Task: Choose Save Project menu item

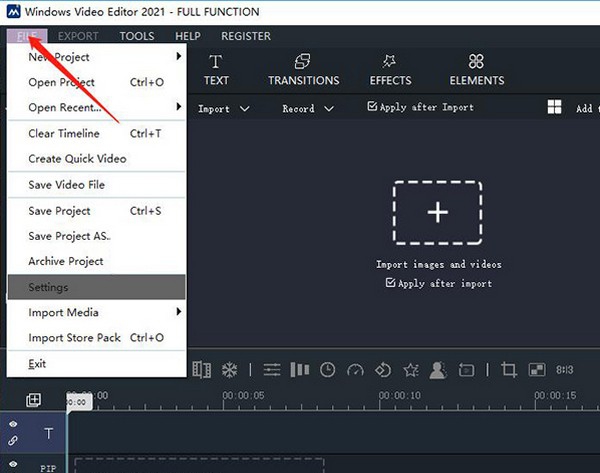Action: pyautogui.click(x=97, y=210)
